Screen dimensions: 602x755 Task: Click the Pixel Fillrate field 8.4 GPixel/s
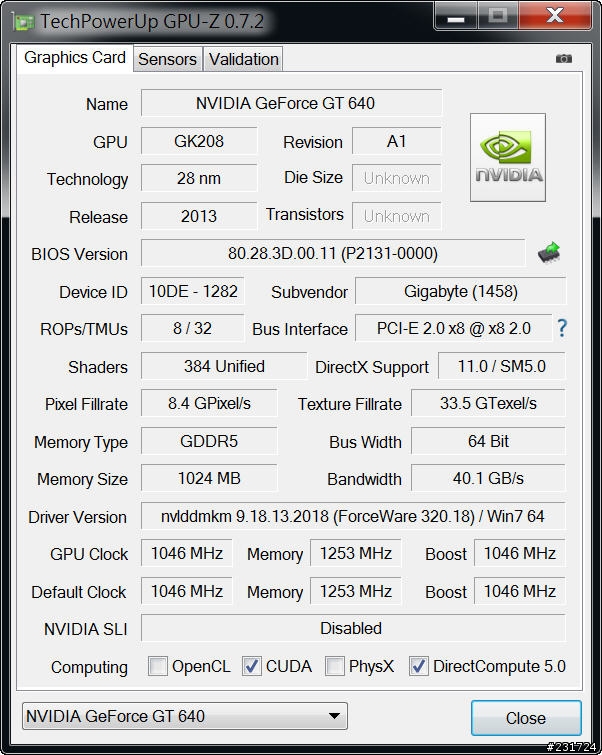(x=209, y=404)
